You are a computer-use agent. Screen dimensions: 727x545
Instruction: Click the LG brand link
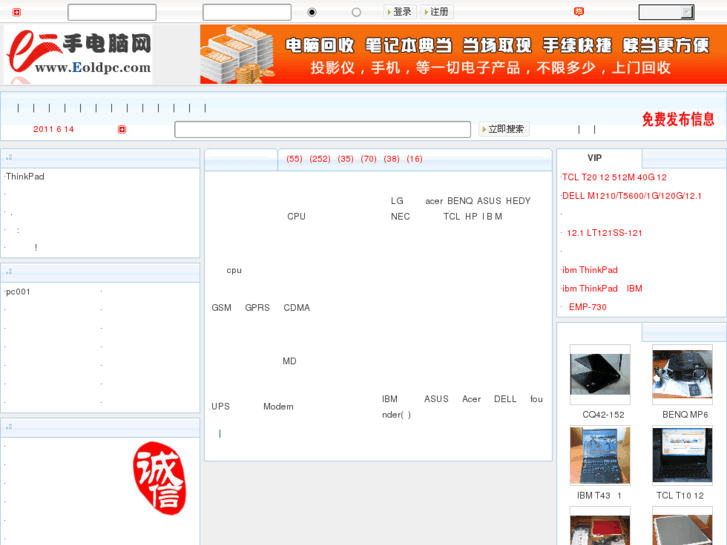[x=397, y=201]
